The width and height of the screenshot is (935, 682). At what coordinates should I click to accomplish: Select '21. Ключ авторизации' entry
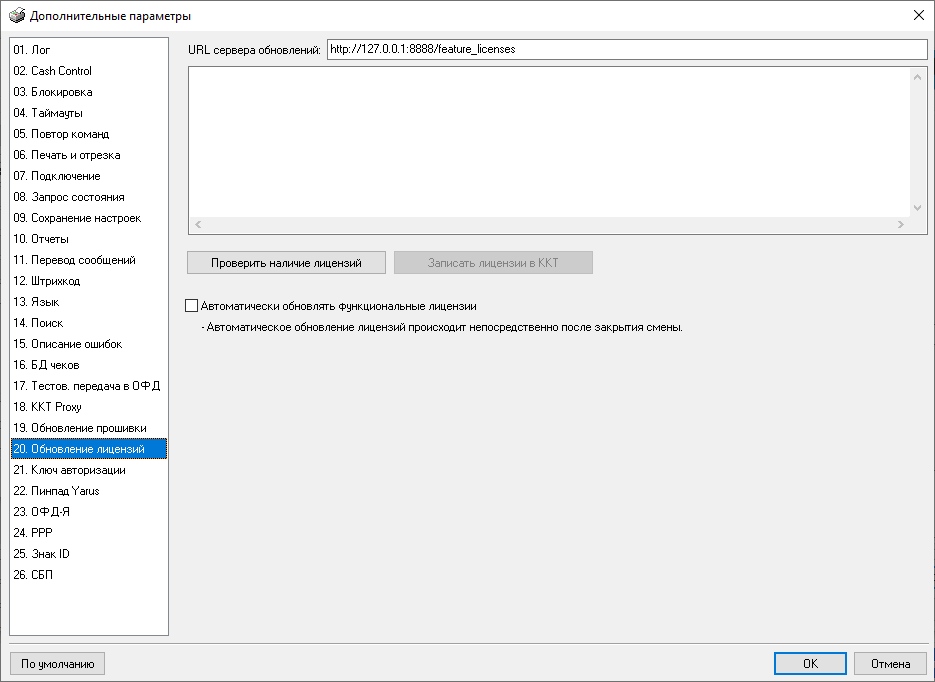click(x=69, y=470)
